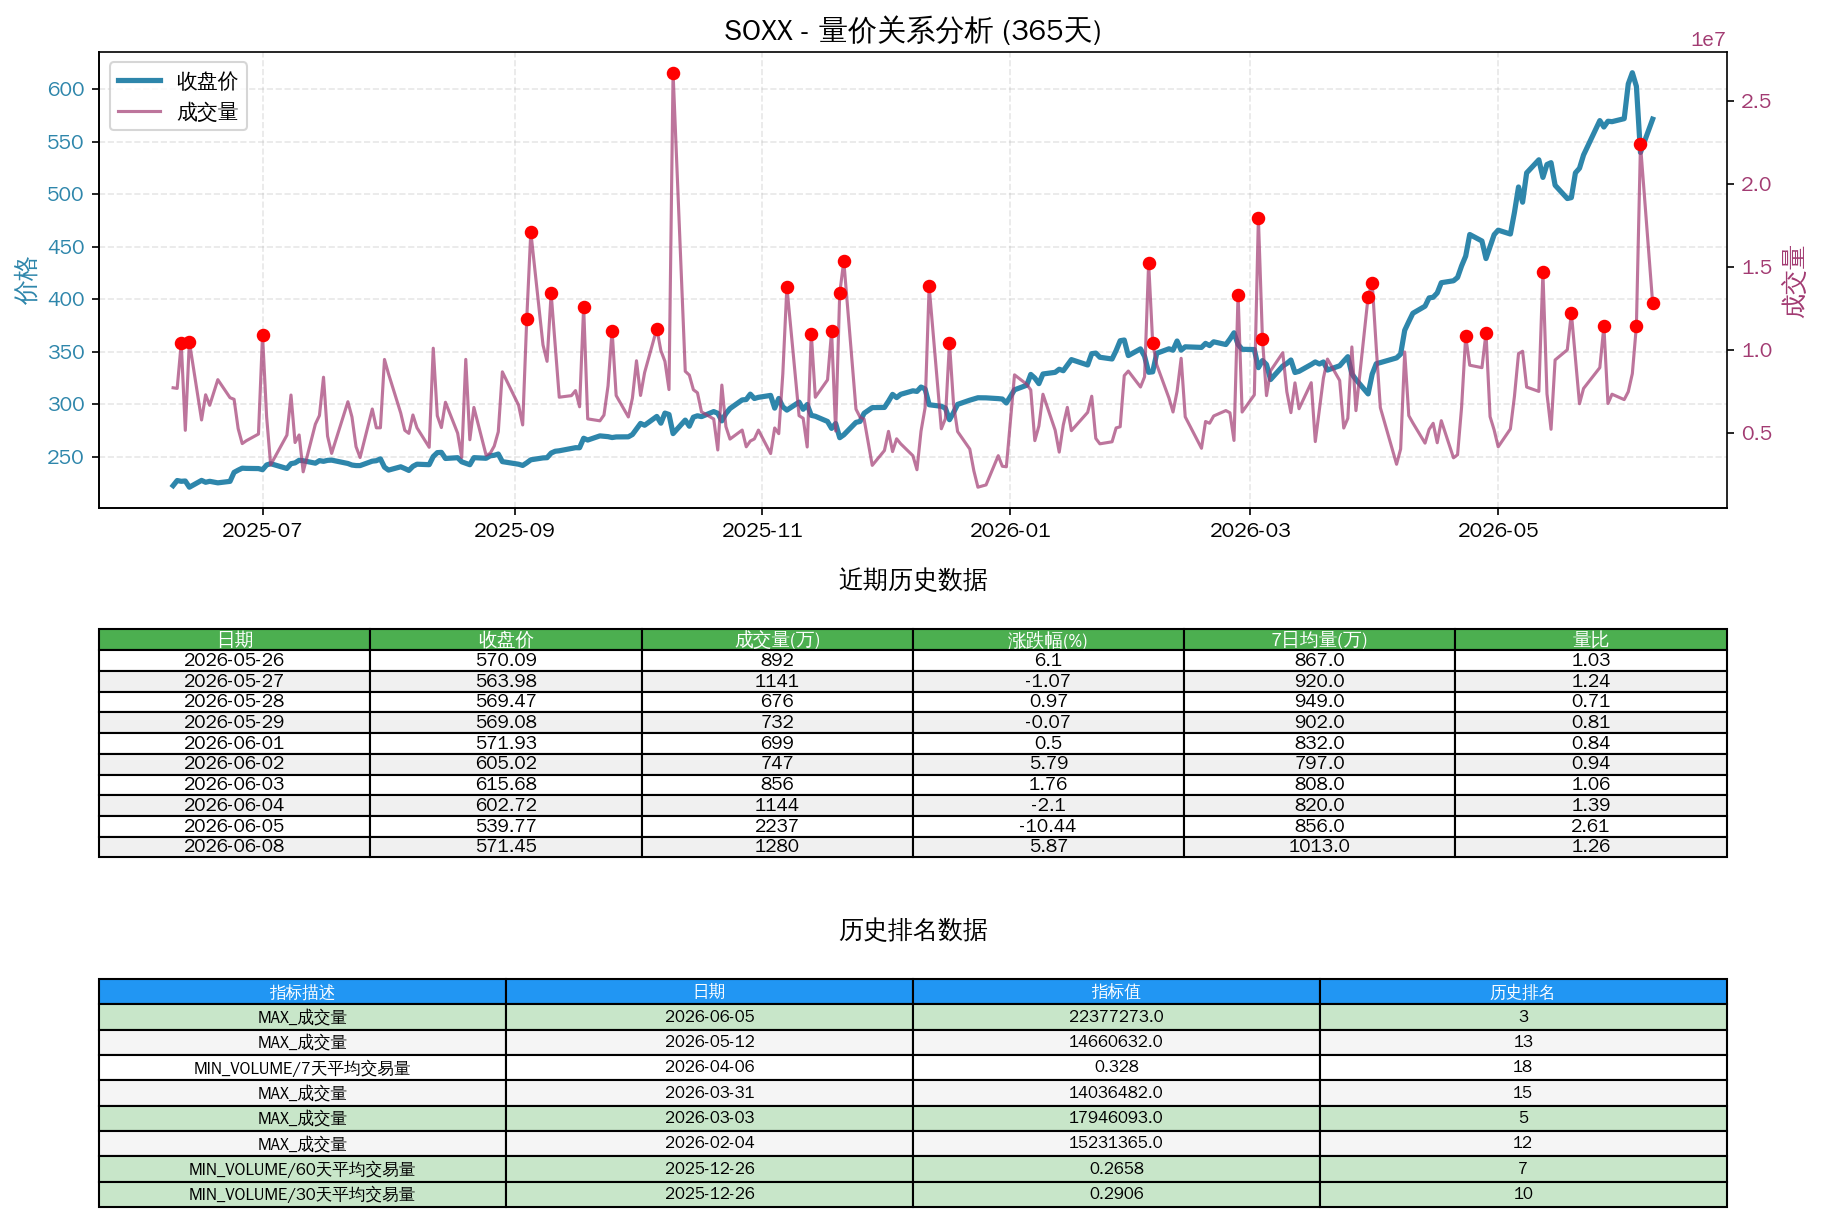The width and height of the screenshot is (1821, 1222).
Task: Click the green 收盘价 column header
Action: coord(506,639)
